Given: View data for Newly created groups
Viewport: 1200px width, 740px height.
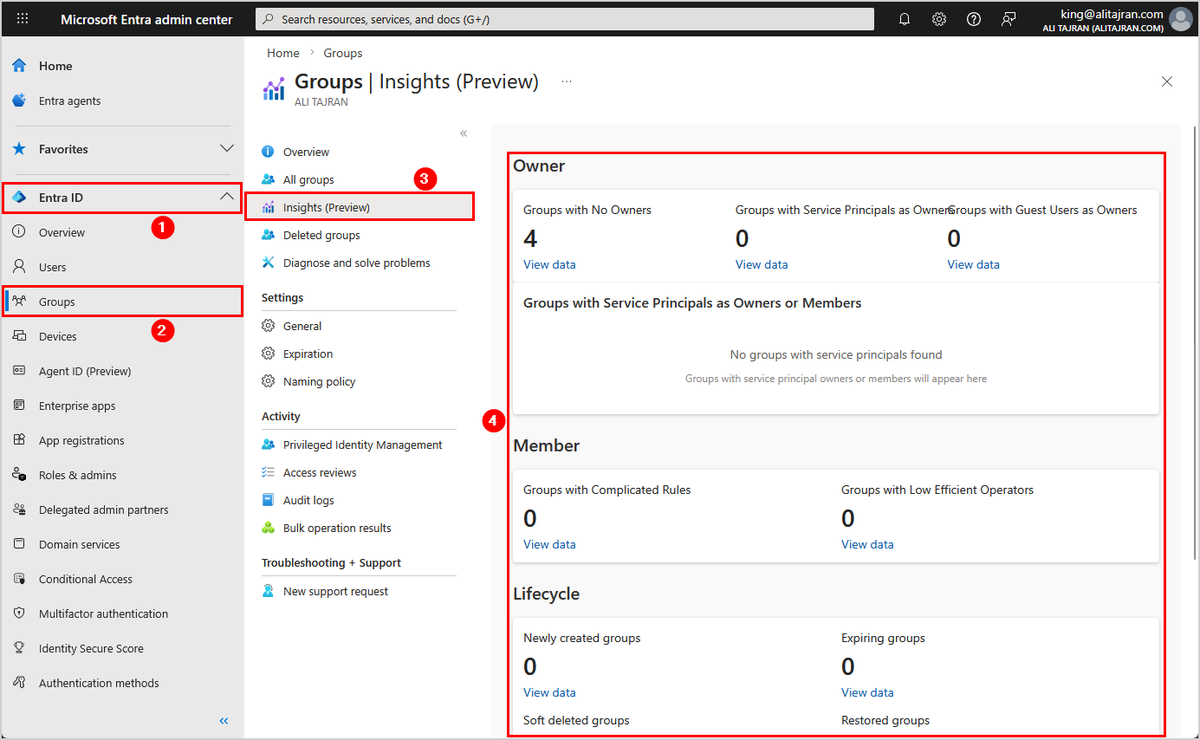Looking at the screenshot, I should click(549, 693).
